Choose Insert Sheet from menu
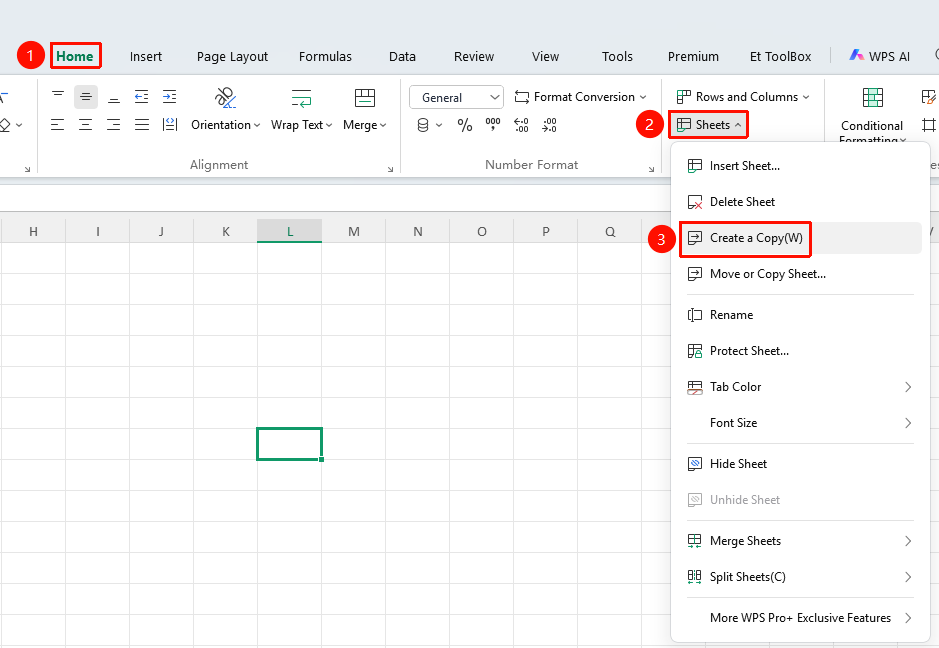 pos(799,166)
